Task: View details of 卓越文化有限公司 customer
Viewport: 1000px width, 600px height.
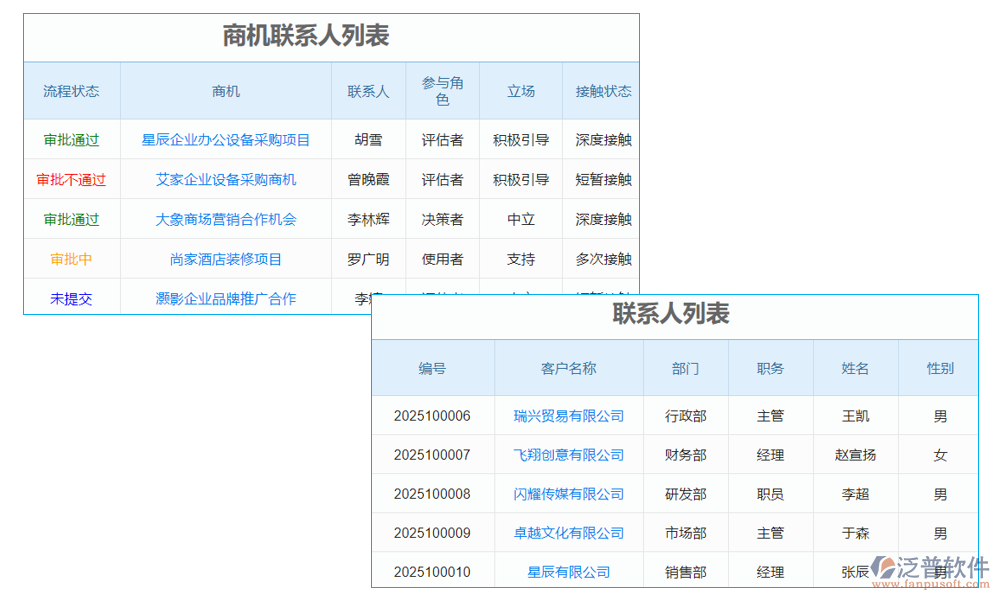Action: pos(567,533)
